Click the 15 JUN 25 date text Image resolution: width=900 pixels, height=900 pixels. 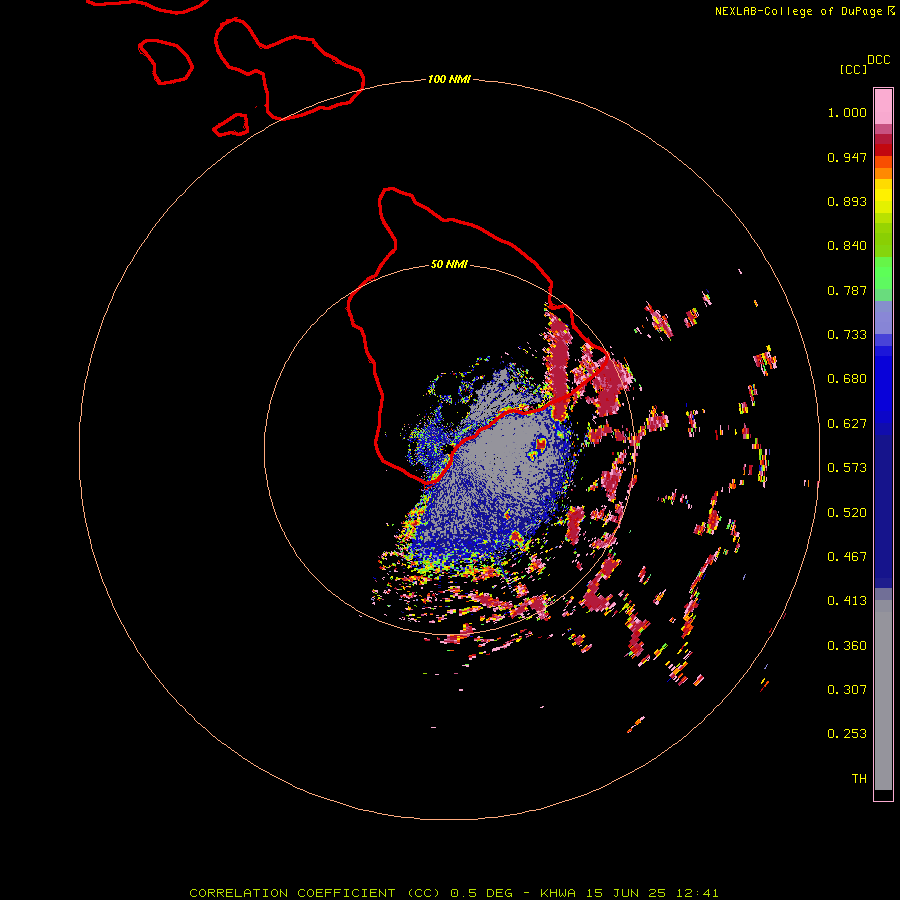625,893
